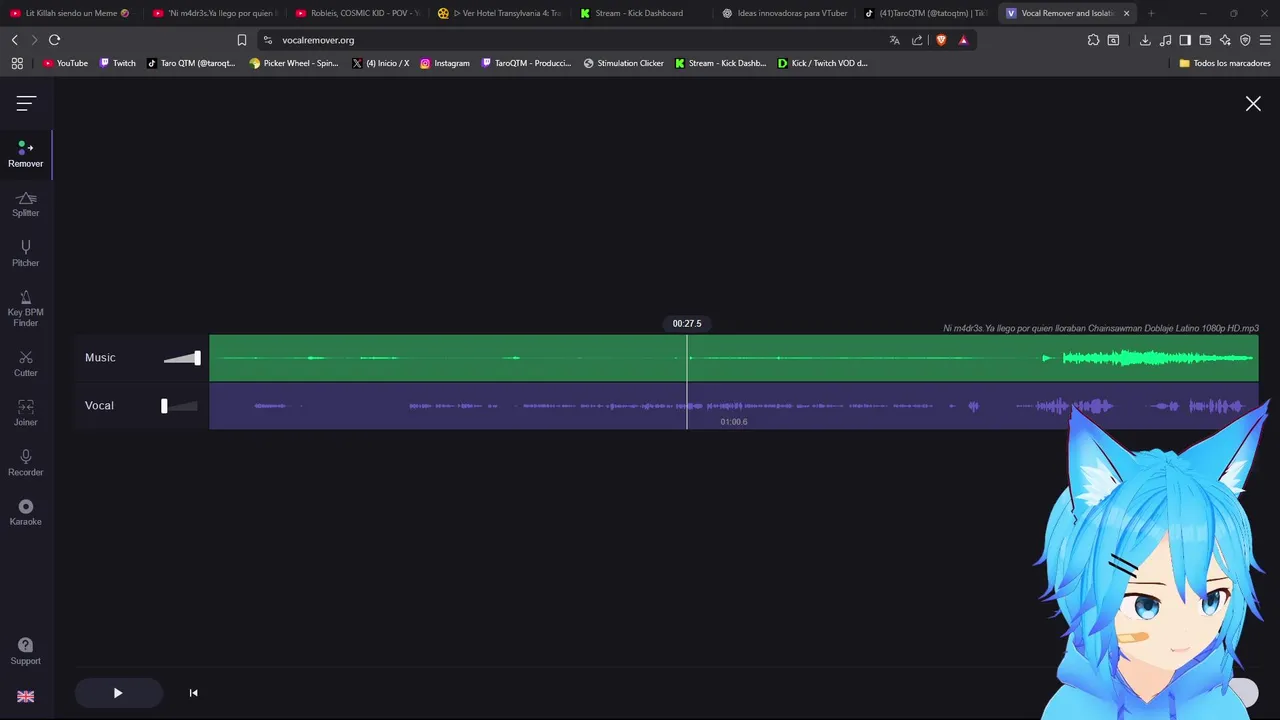This screenshot has height=720, width=1280.
Task: Open a new browser tab
Action: (x=1151, y=13)
